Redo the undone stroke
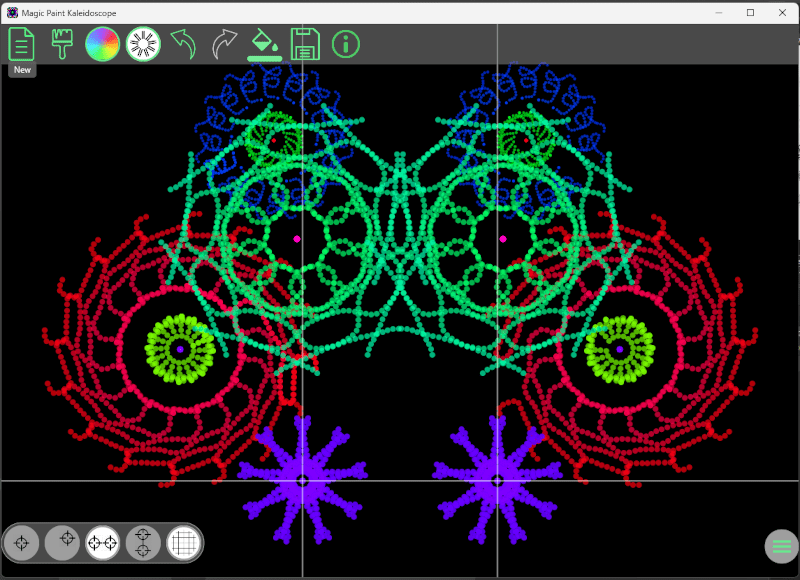The width and height of the screenshot is (800, 580). (224, 44)
